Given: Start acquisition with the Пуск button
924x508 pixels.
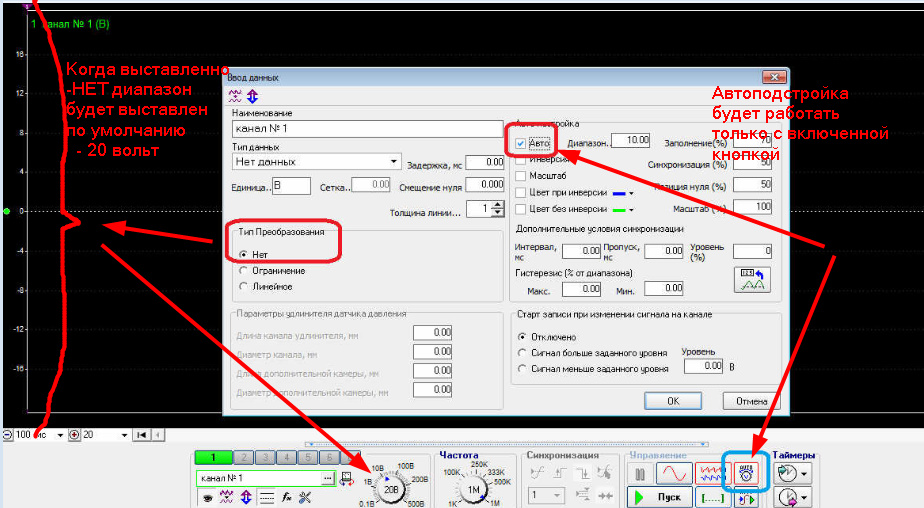Looking at the screenshot, I should 659,497.
